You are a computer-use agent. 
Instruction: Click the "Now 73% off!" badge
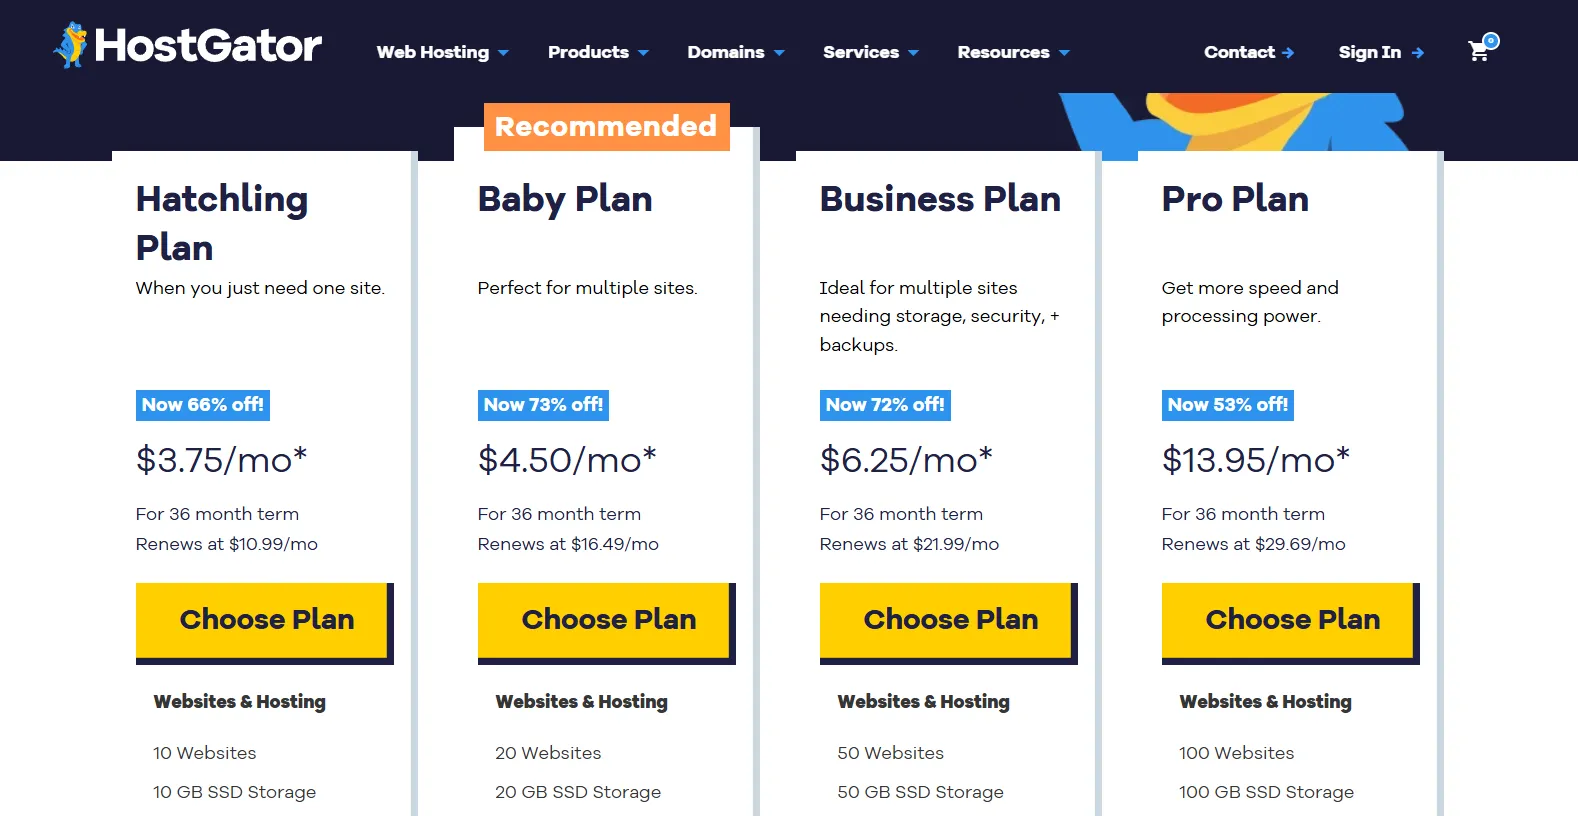[x=542, y=405]
